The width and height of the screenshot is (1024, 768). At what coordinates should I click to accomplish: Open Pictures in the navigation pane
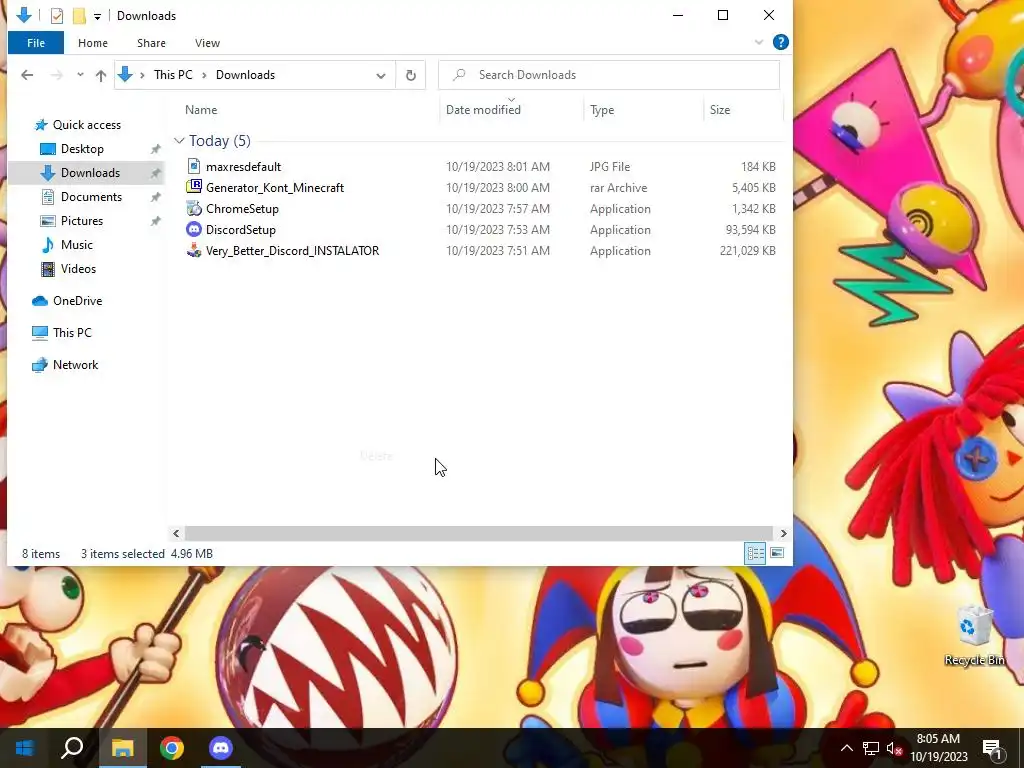tap(82, 221)
